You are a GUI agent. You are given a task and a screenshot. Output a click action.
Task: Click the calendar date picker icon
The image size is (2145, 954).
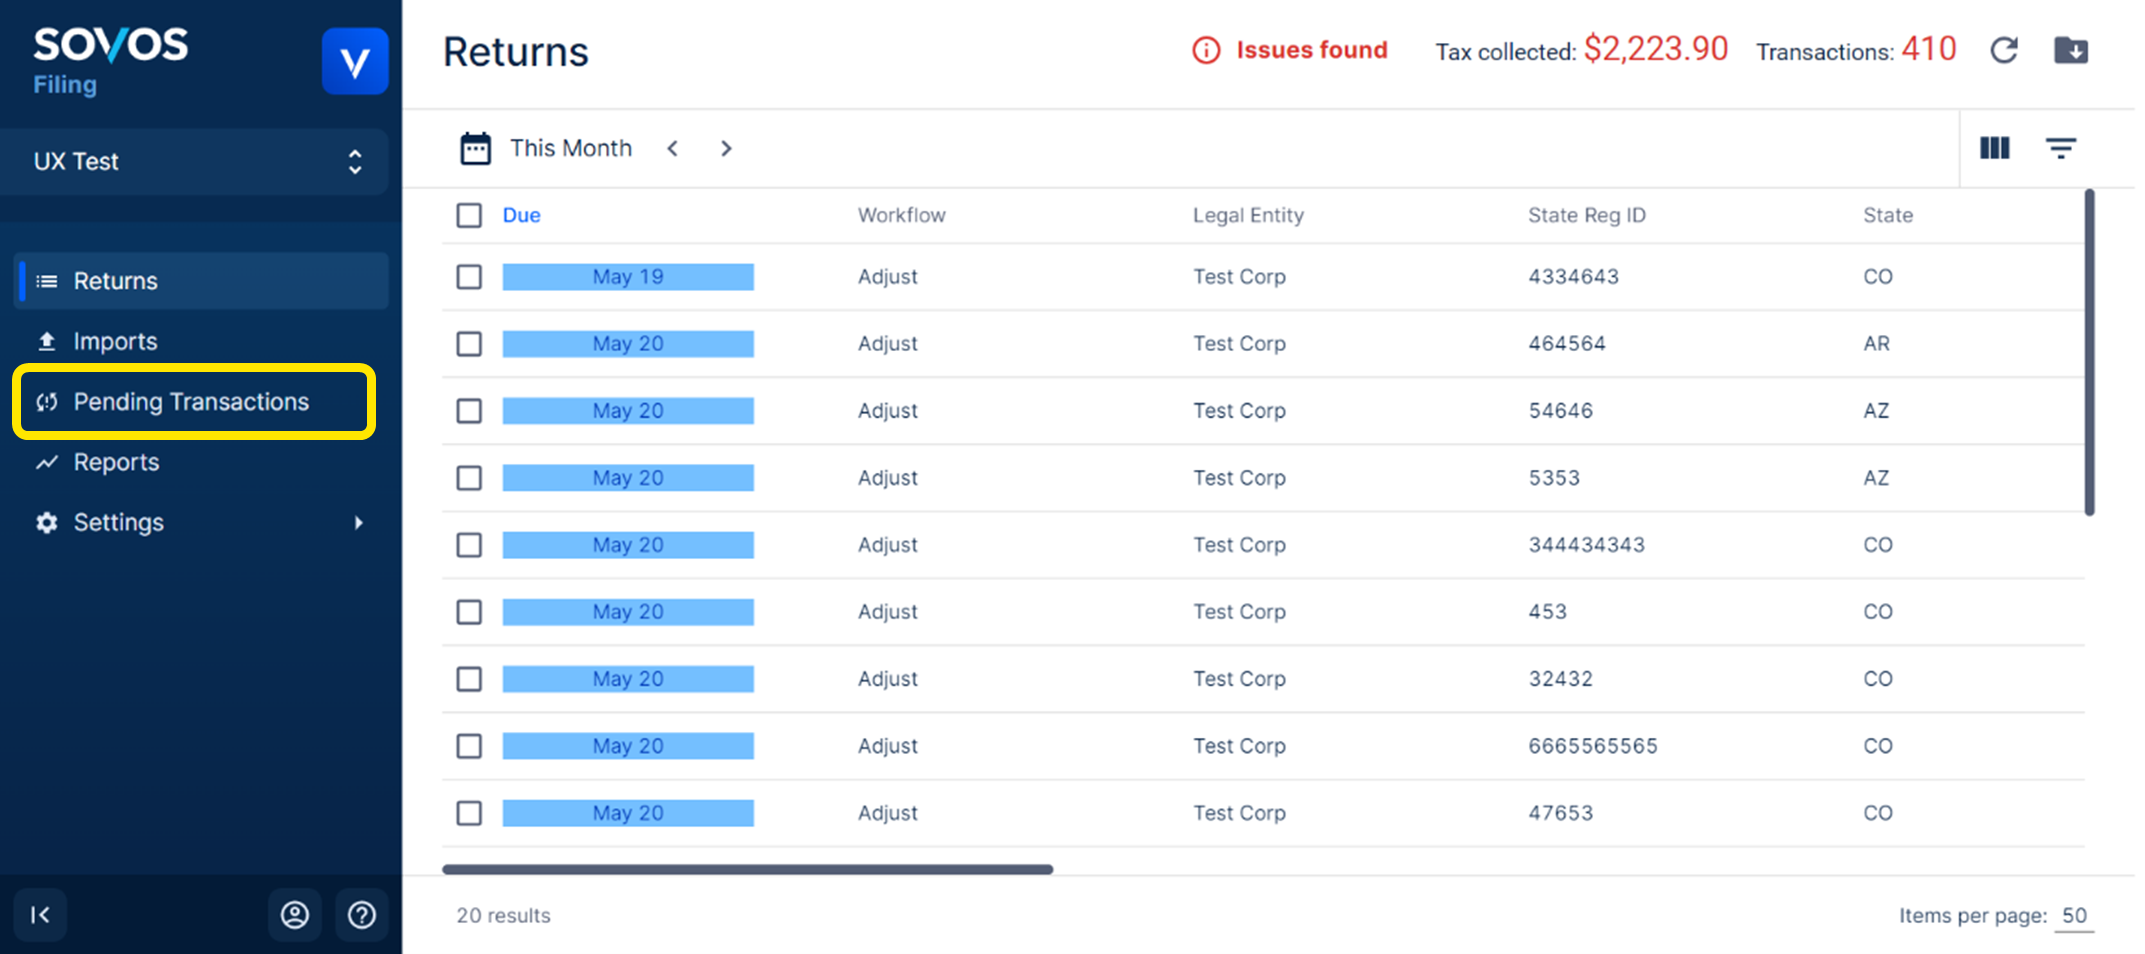pyautogui.click(x=475, y=148)
